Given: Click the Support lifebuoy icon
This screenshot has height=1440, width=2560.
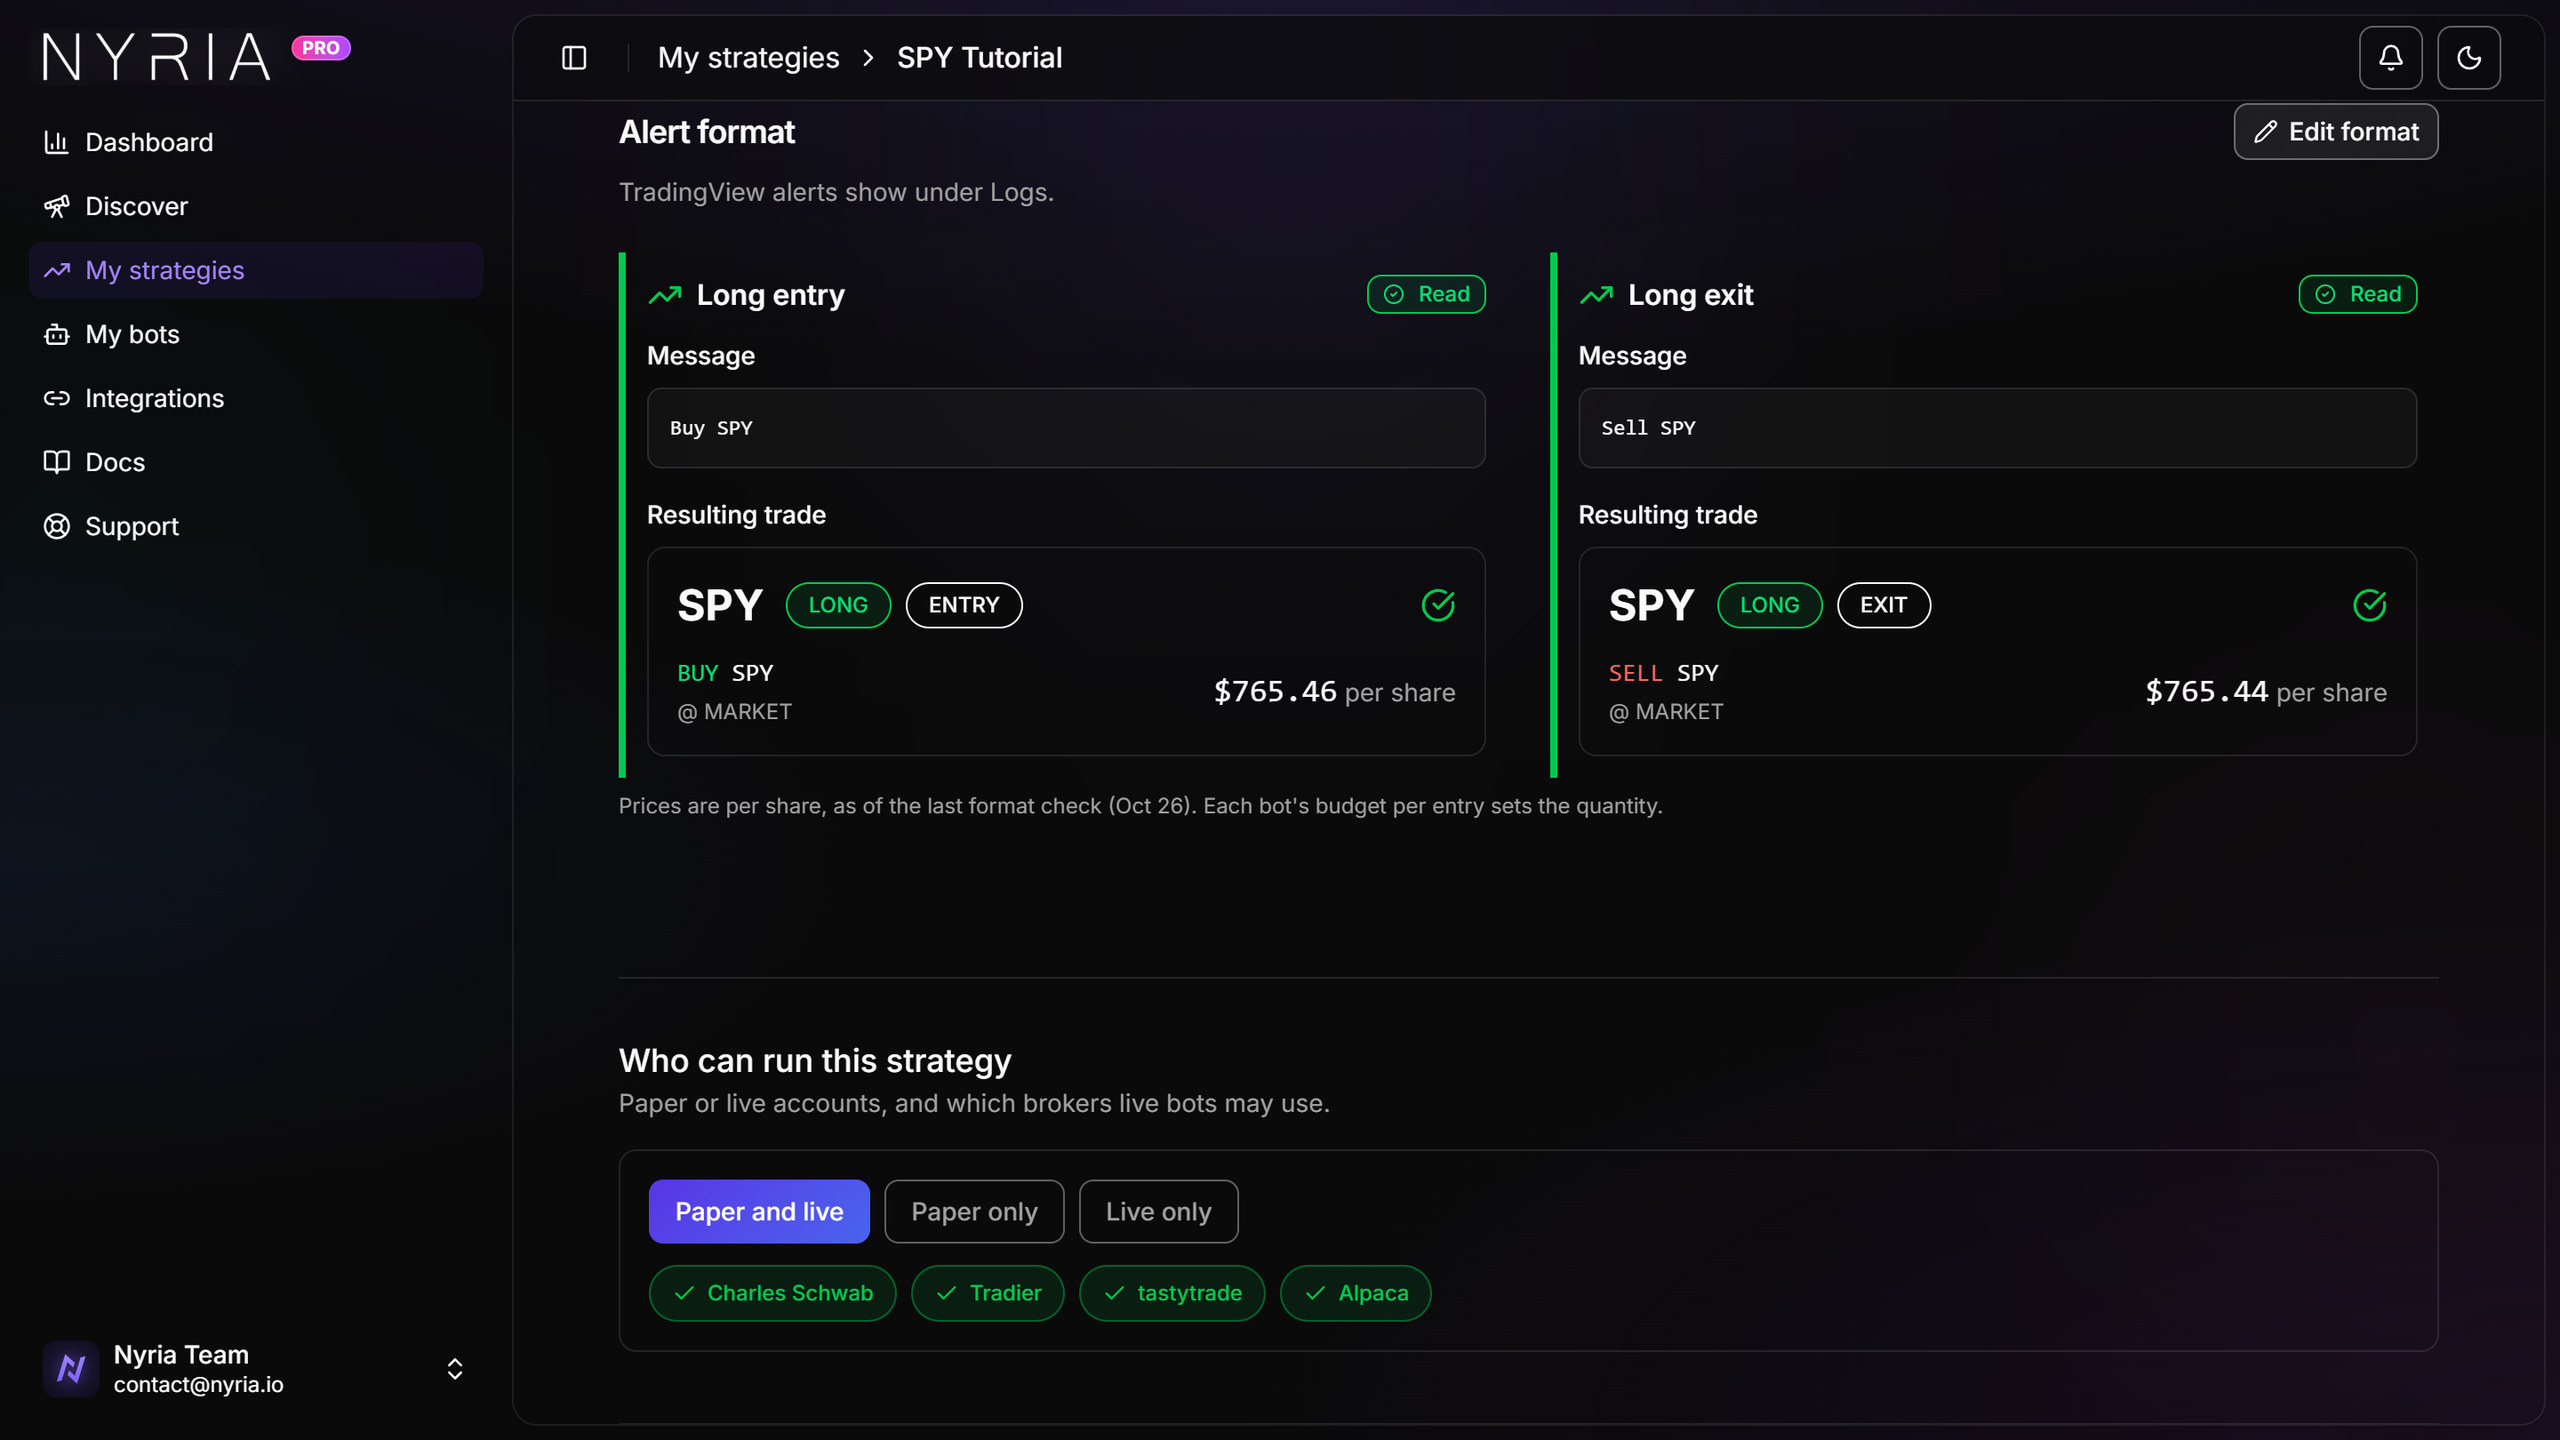Looking at the screenshot, I should 56,526.
